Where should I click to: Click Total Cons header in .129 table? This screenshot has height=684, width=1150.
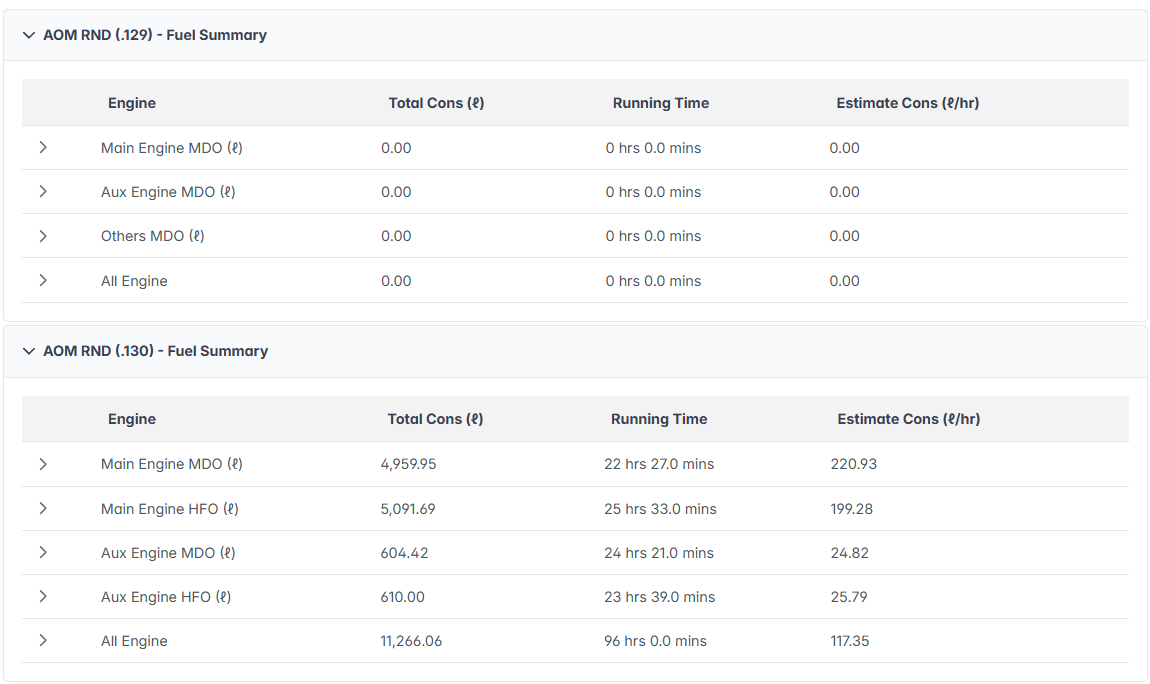coord(436,103)
